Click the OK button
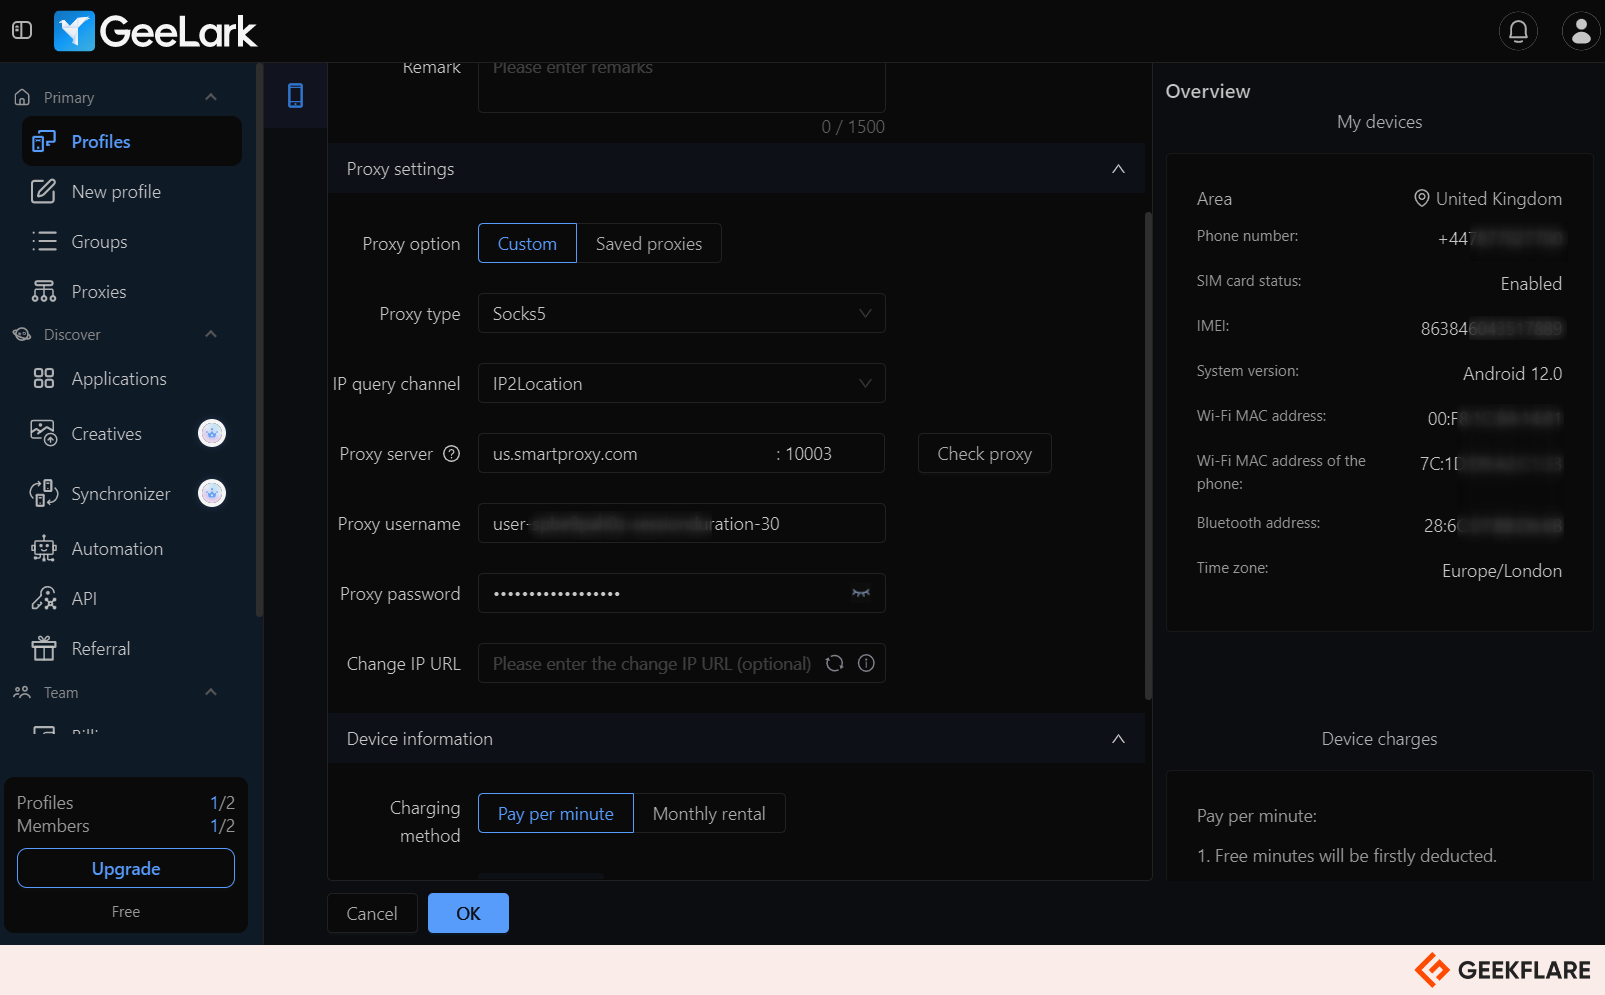The image size is (1605, 995). (x=468, y=913)
